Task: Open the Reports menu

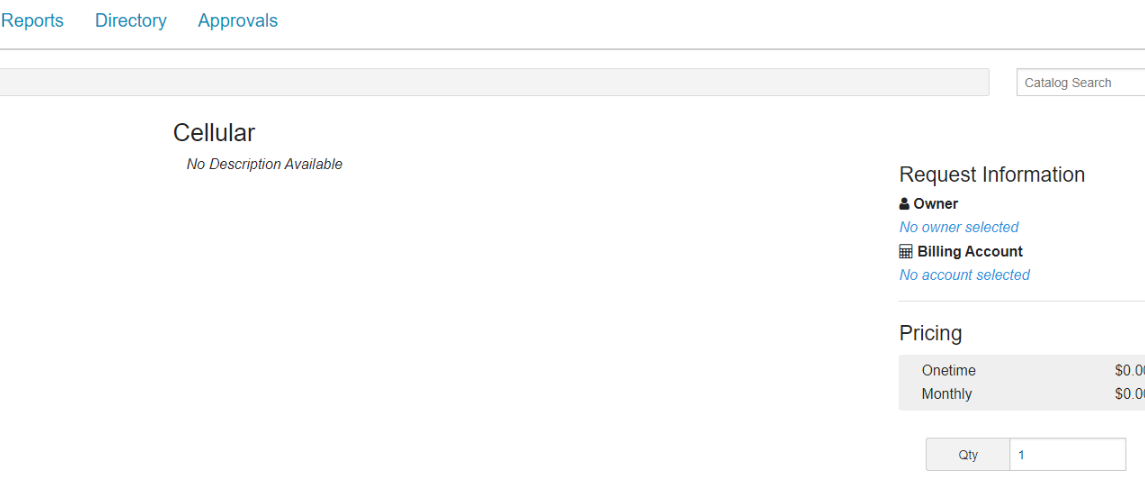Action: click(x=32, y=21)
